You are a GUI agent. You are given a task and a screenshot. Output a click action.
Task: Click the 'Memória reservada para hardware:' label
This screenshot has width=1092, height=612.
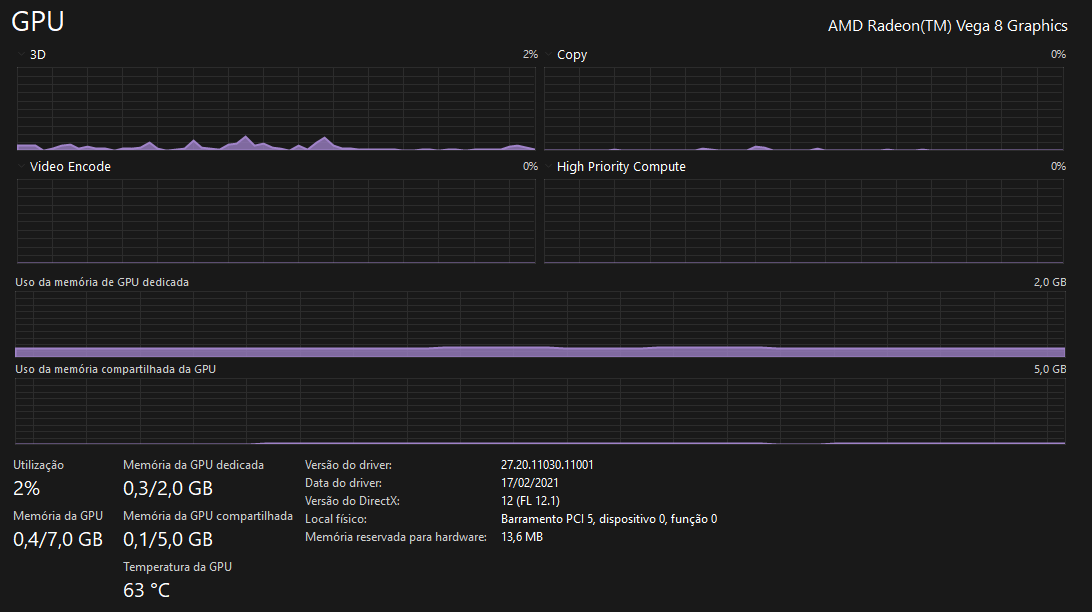coord(396,537)
